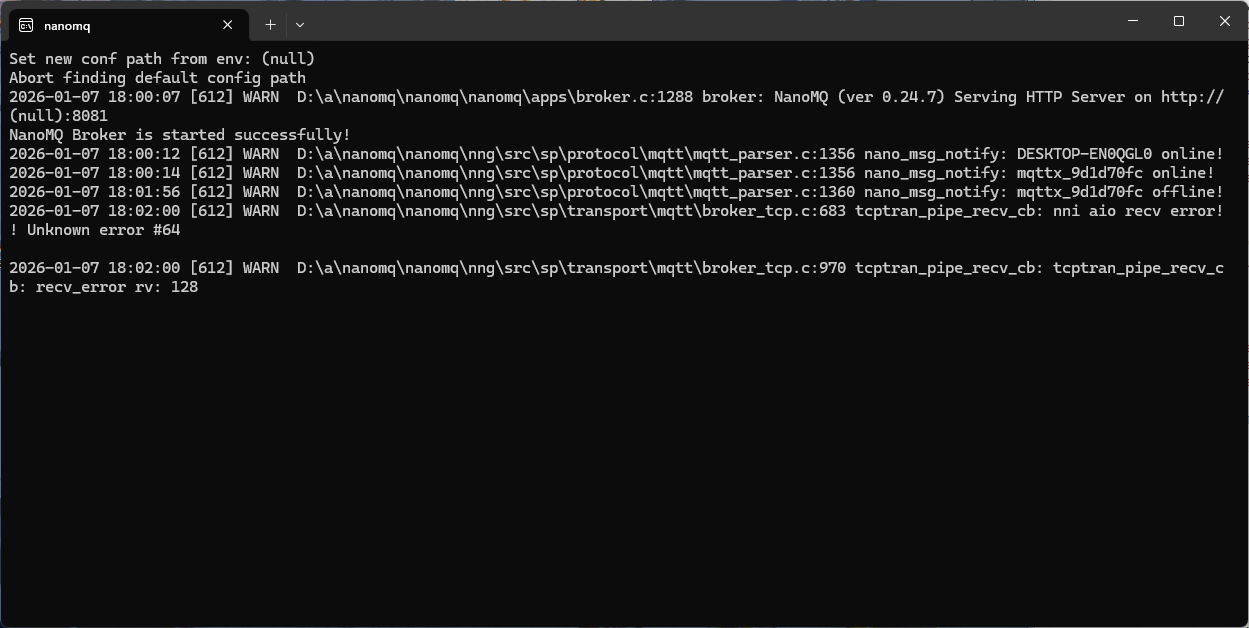The height and width of the screenshot is (628, 1249).
Task: Click the "Unknown error #64" text
Action: tap(103, 230)
